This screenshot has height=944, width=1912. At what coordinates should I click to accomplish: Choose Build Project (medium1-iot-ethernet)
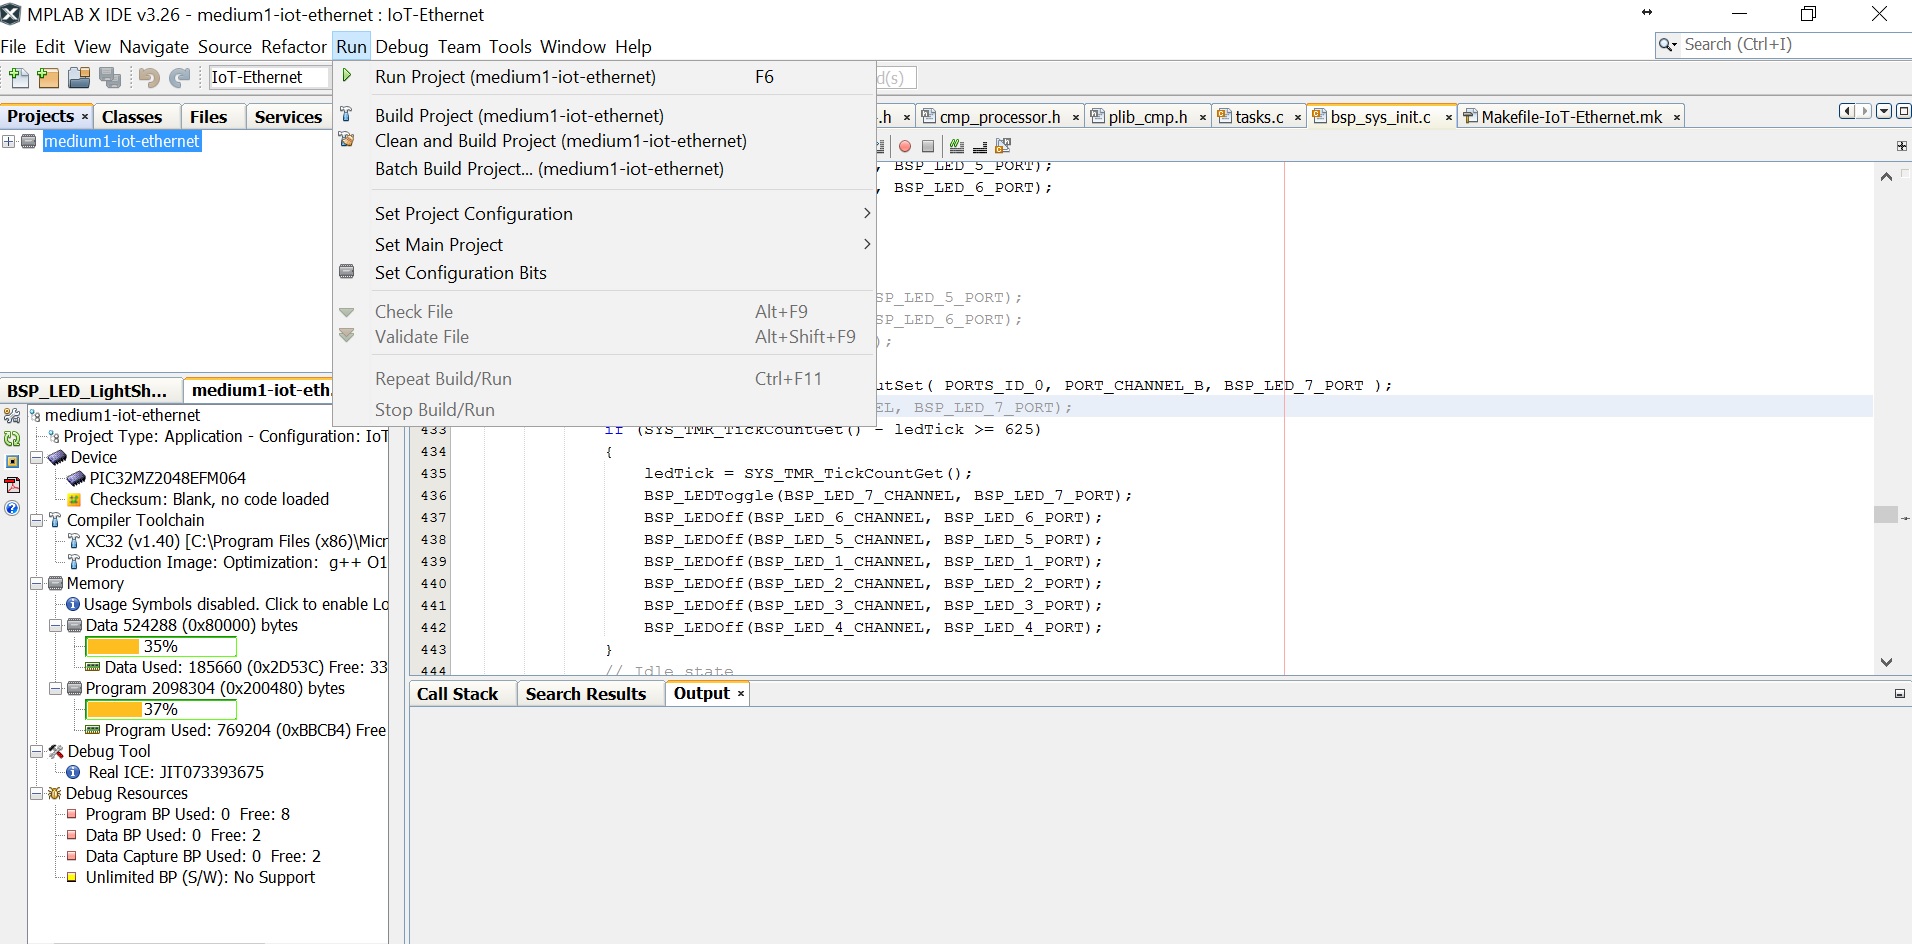605,116
